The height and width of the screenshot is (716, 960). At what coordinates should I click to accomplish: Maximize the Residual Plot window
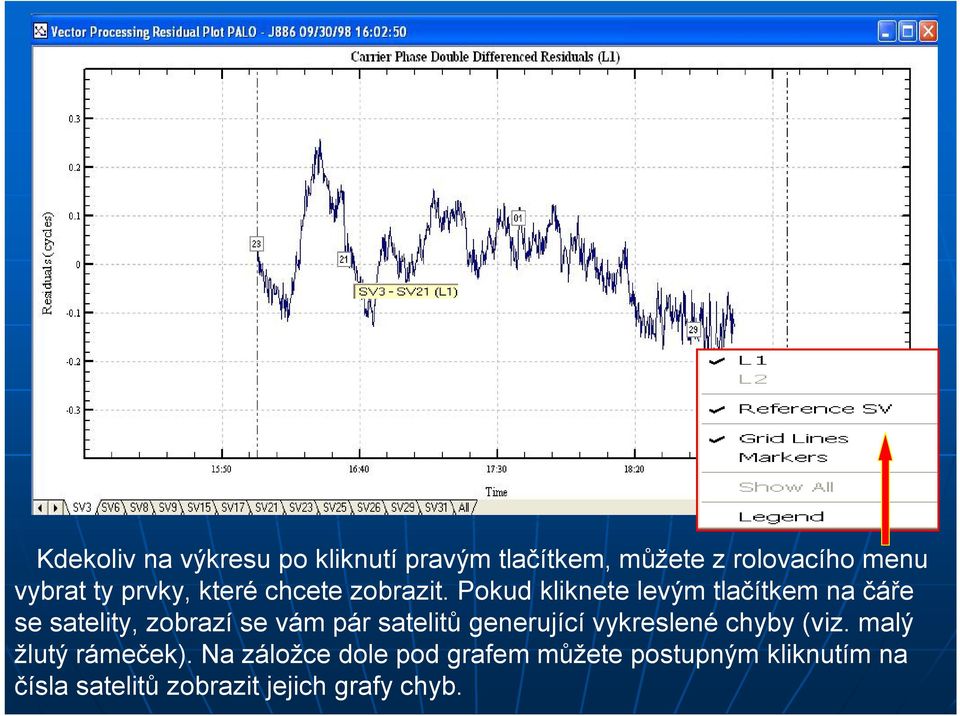point(907,31)
